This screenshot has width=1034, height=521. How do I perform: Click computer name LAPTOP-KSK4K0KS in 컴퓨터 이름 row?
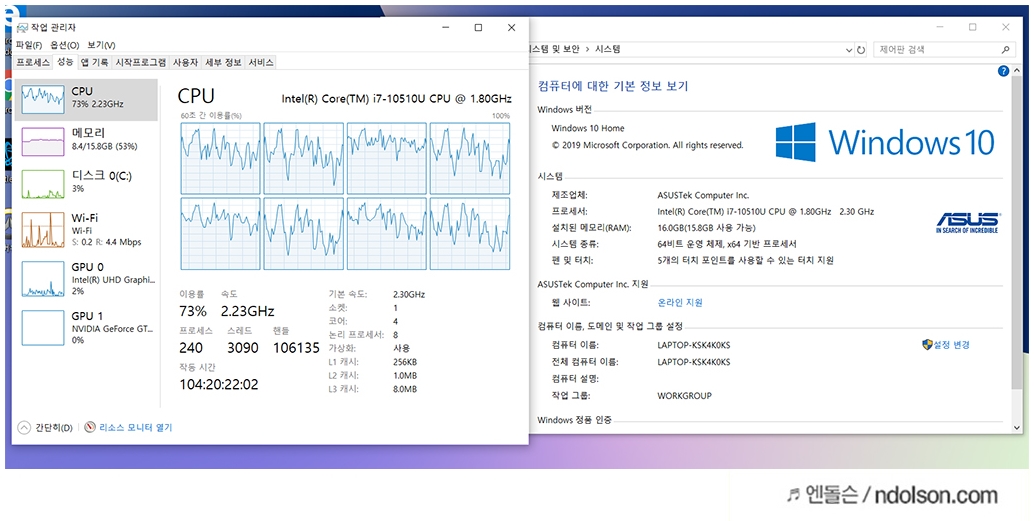[x=694, y=345]
